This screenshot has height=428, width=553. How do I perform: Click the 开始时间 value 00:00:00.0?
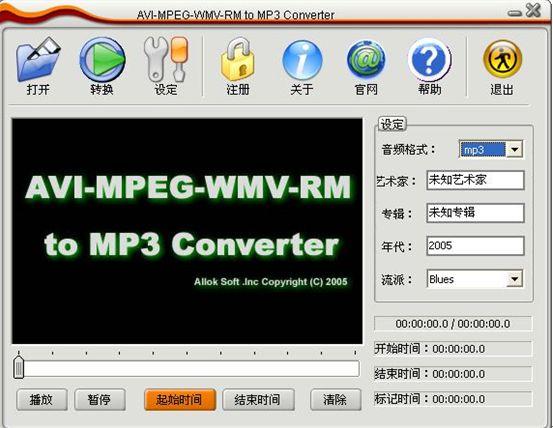coord(458,349)
